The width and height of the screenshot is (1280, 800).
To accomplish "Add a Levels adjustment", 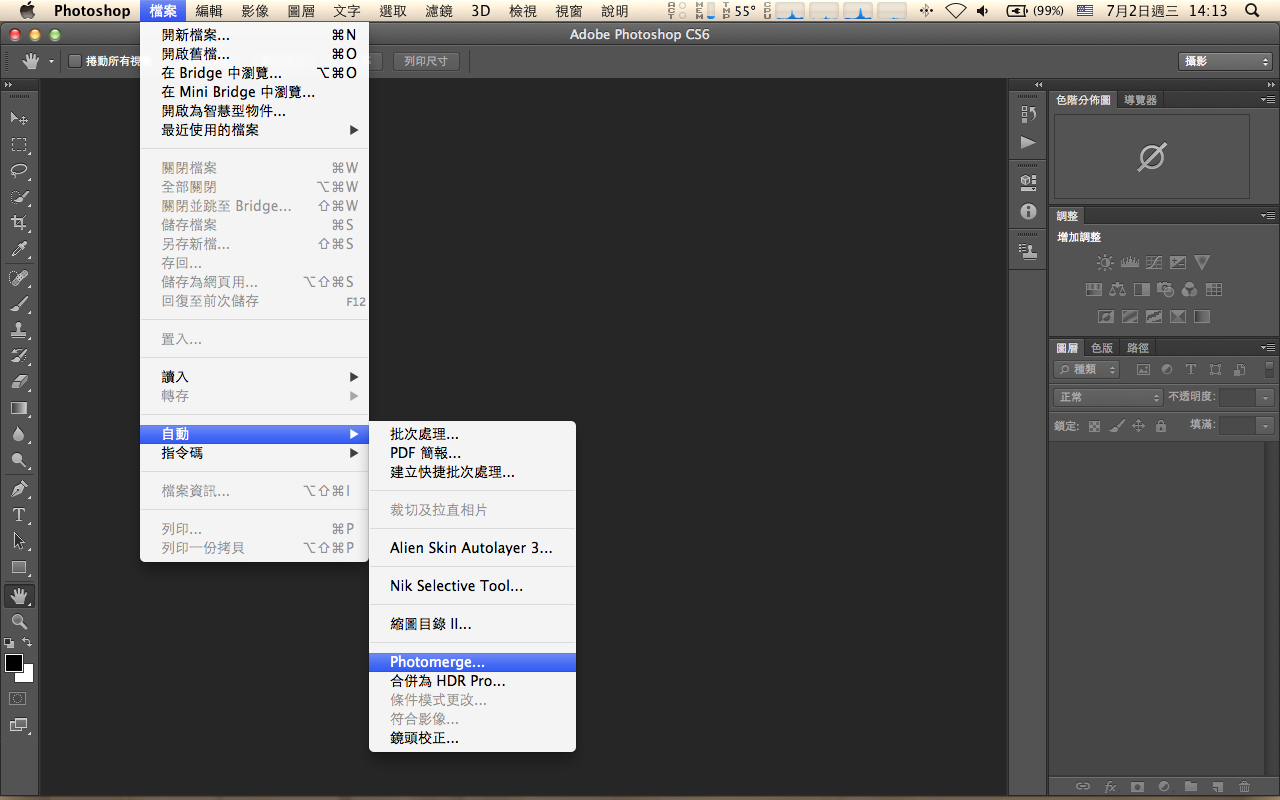I will tap(1130, 263).
